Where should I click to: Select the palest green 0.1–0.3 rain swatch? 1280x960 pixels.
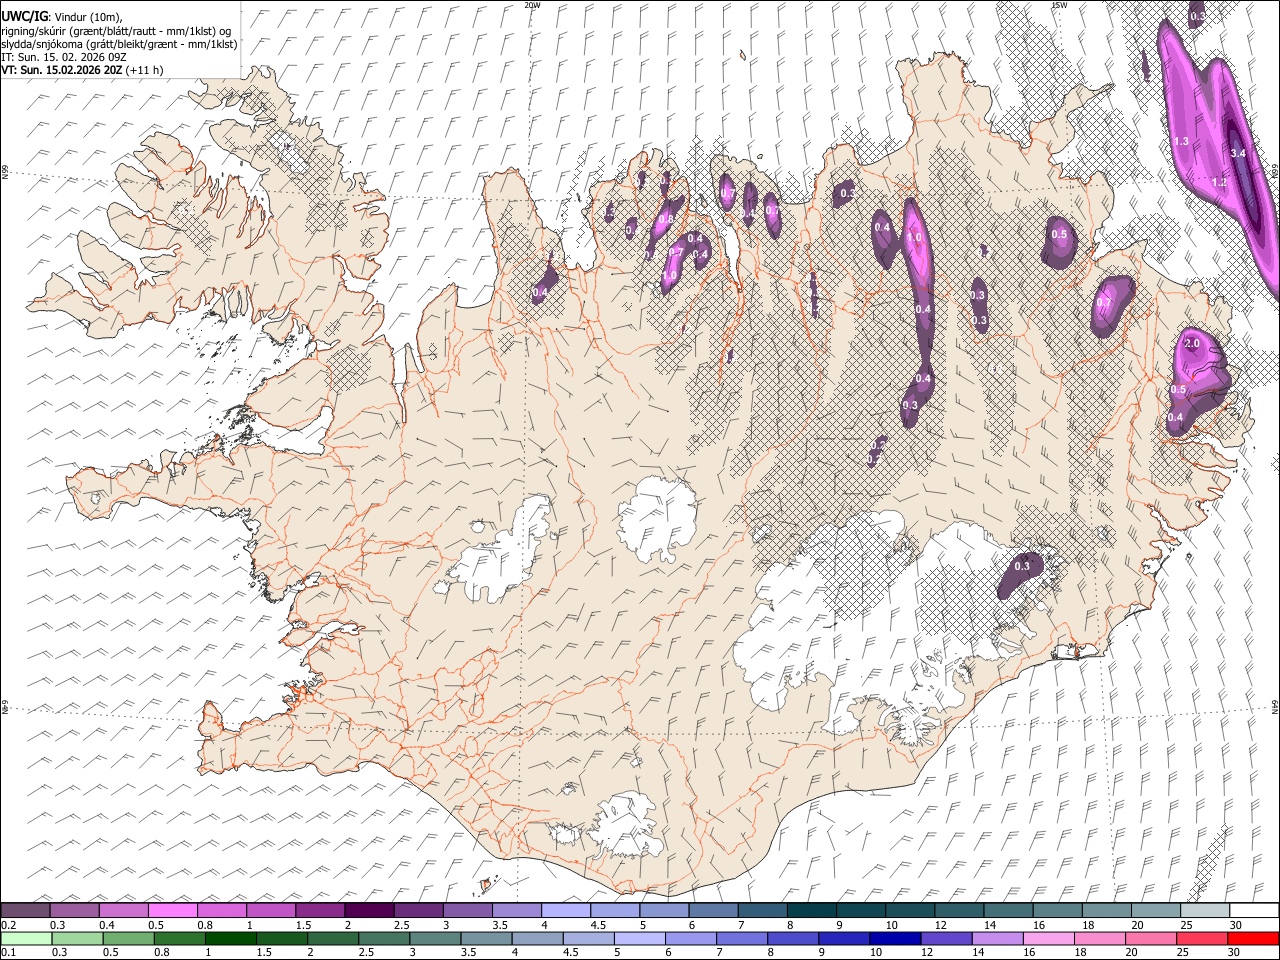click(x=25, y=938)
